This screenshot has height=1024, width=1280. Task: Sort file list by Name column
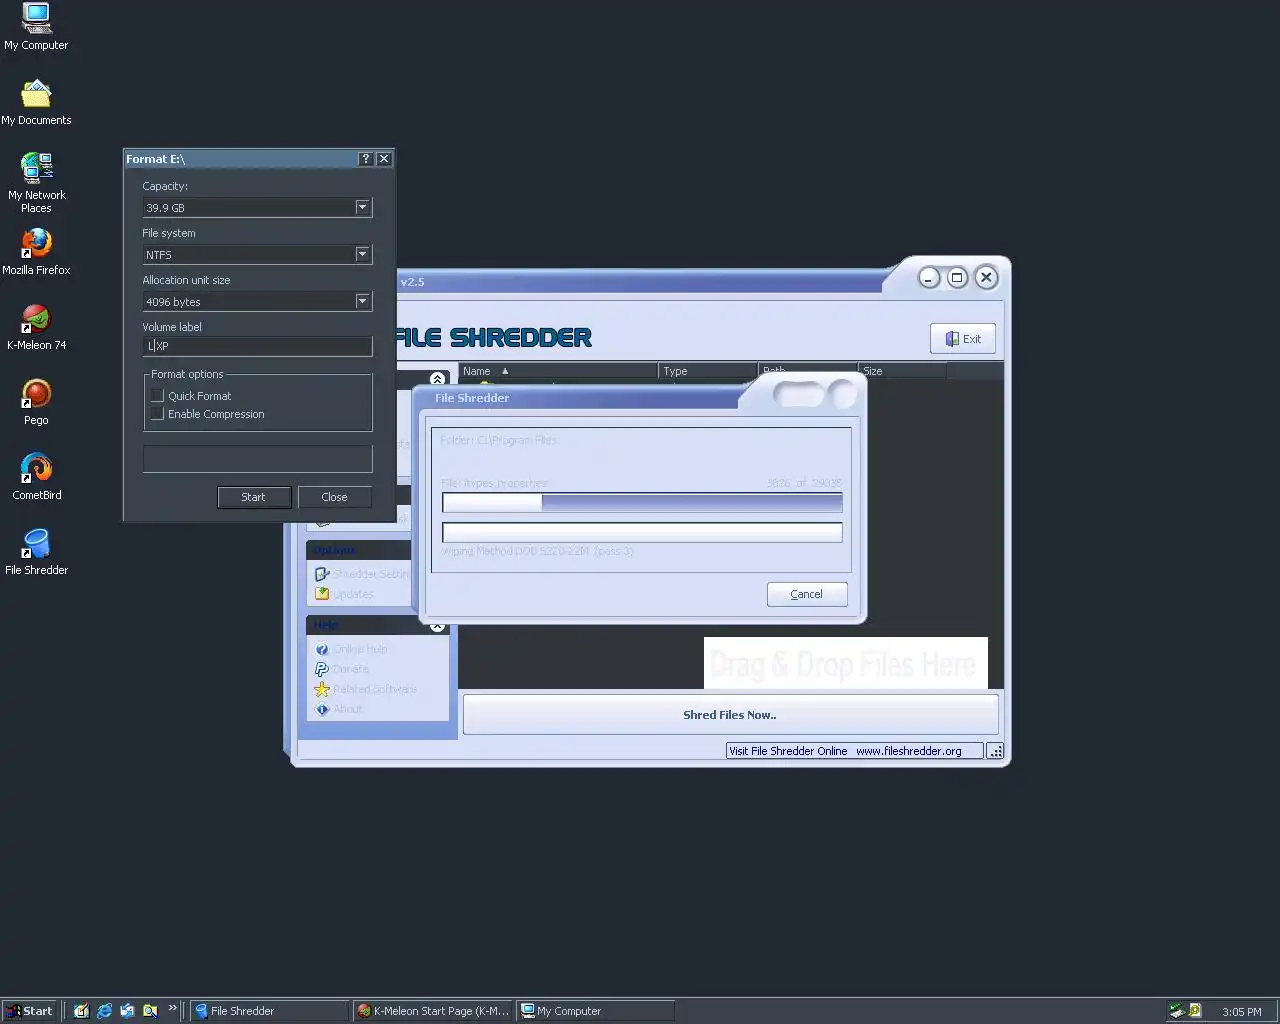(x=558, y=371)
